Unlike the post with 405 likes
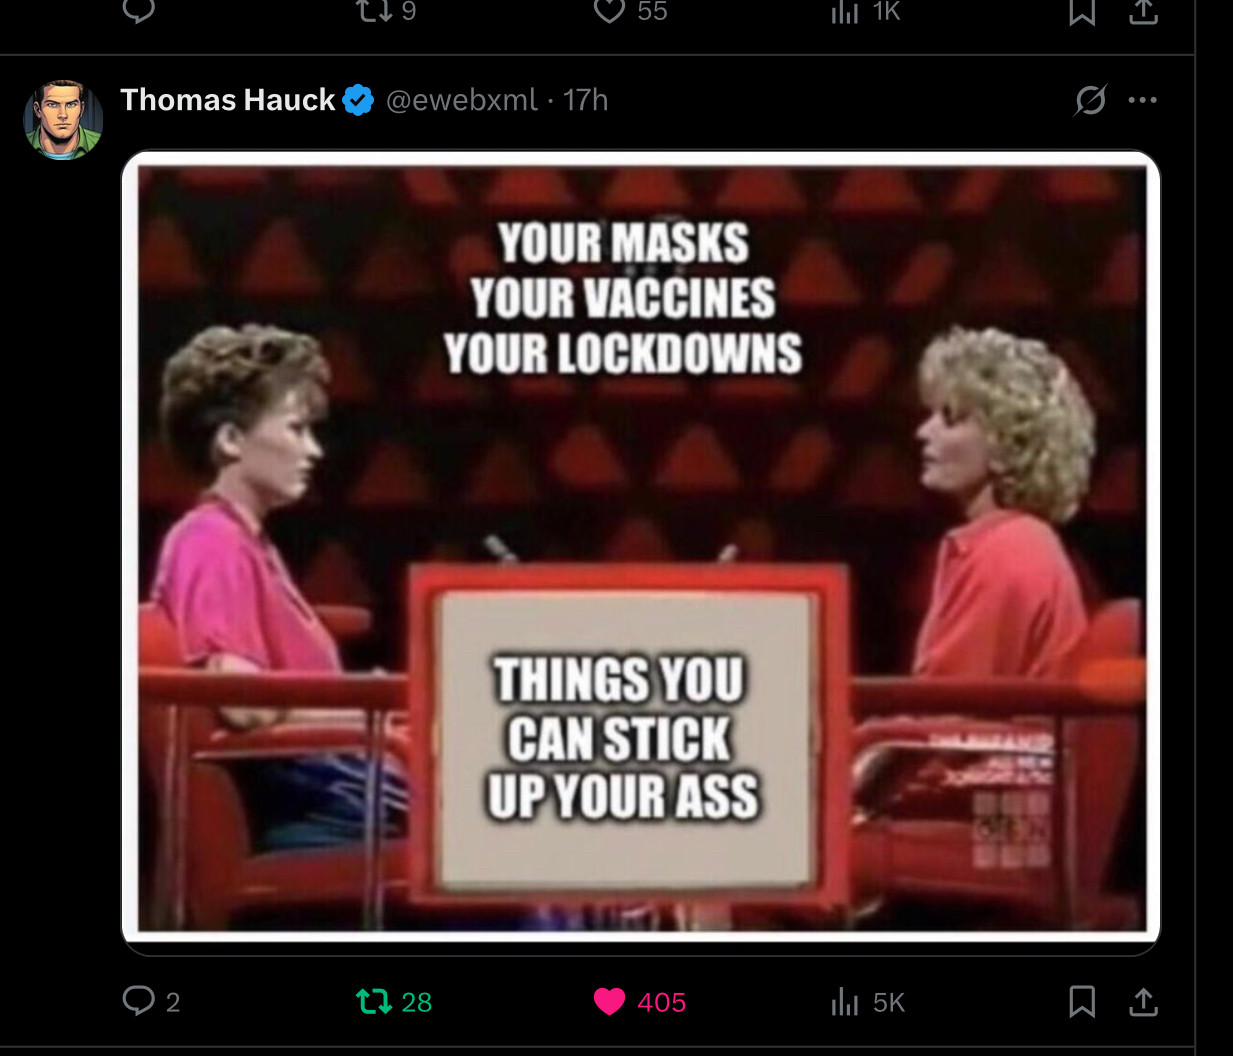 (640, 1001)
